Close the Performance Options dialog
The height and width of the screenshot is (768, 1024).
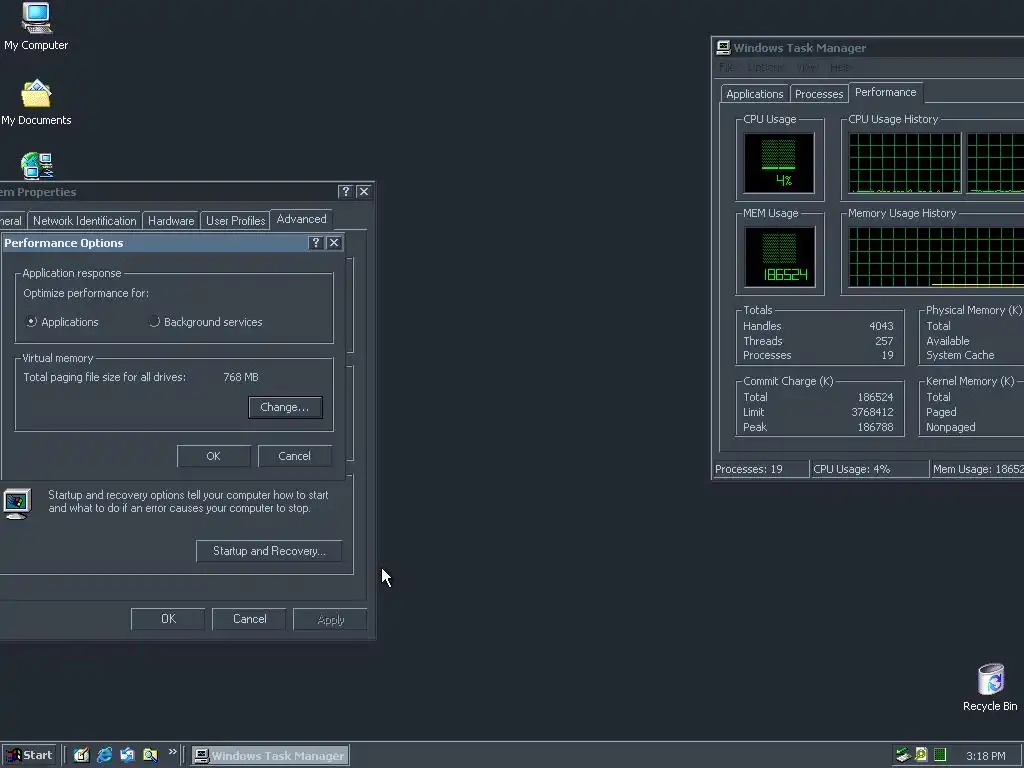pyautogui.click(x=334, y=243)
